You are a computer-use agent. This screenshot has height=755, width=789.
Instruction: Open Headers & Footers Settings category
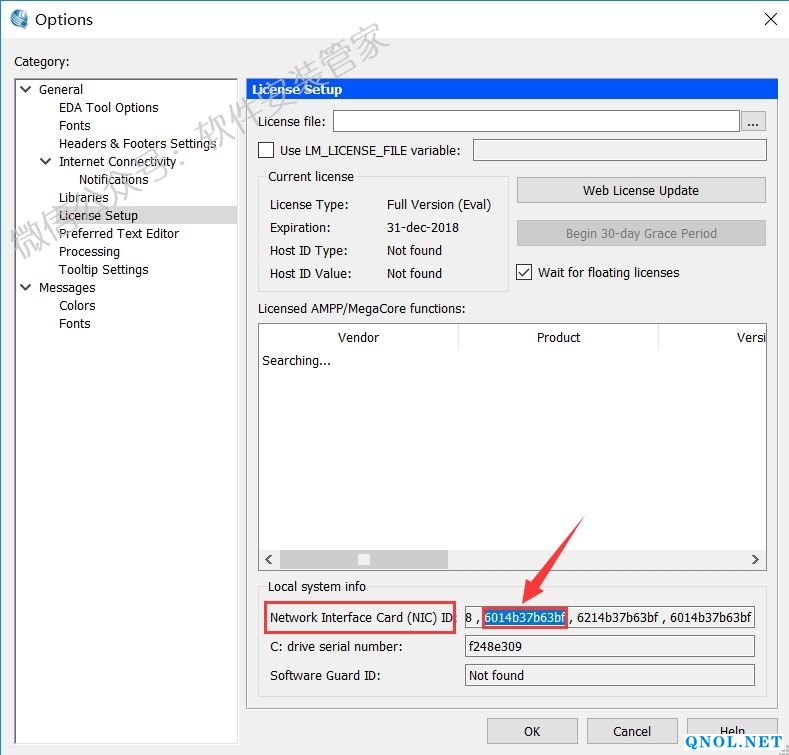[137, 144]
